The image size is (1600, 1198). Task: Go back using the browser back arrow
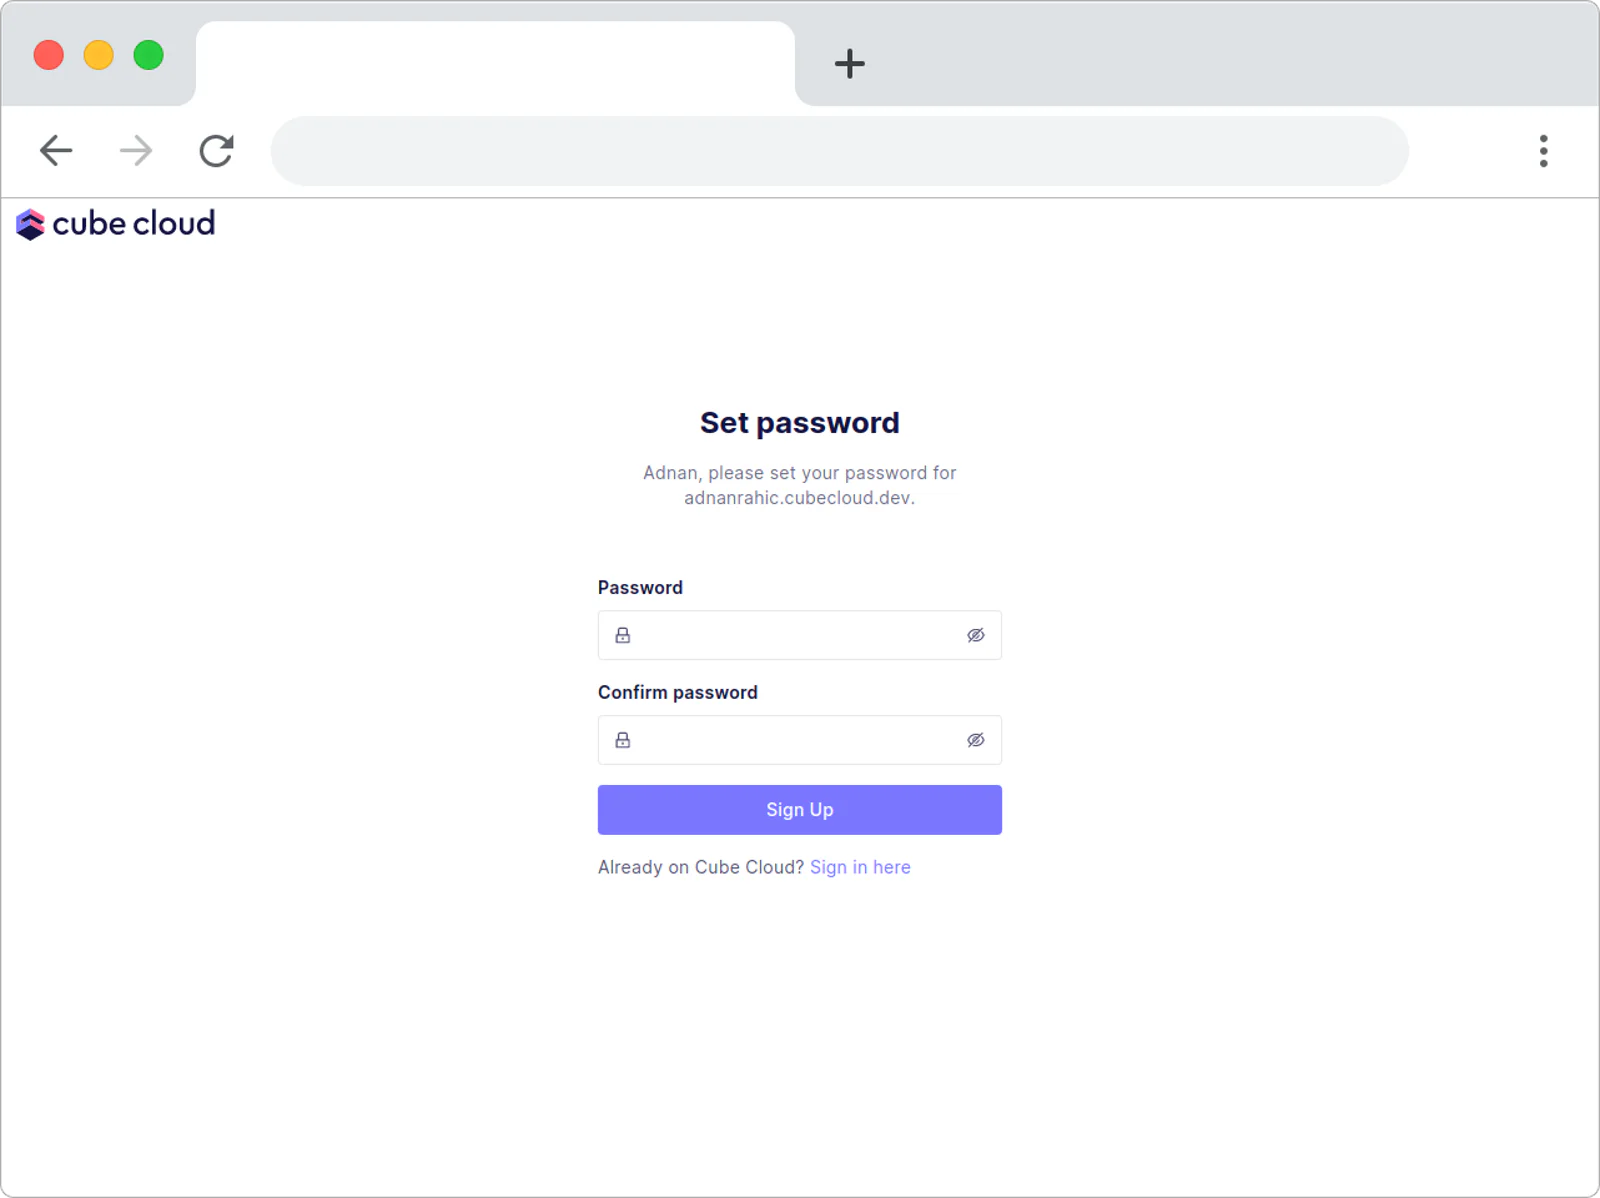click(56, 151)
